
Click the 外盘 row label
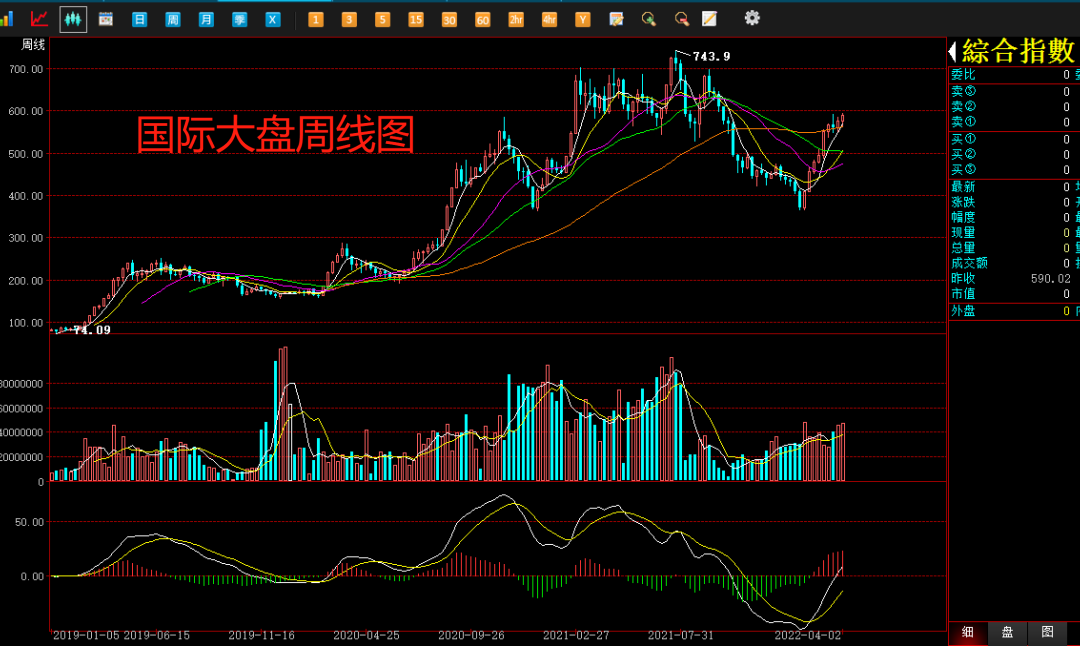click(963, 311)
